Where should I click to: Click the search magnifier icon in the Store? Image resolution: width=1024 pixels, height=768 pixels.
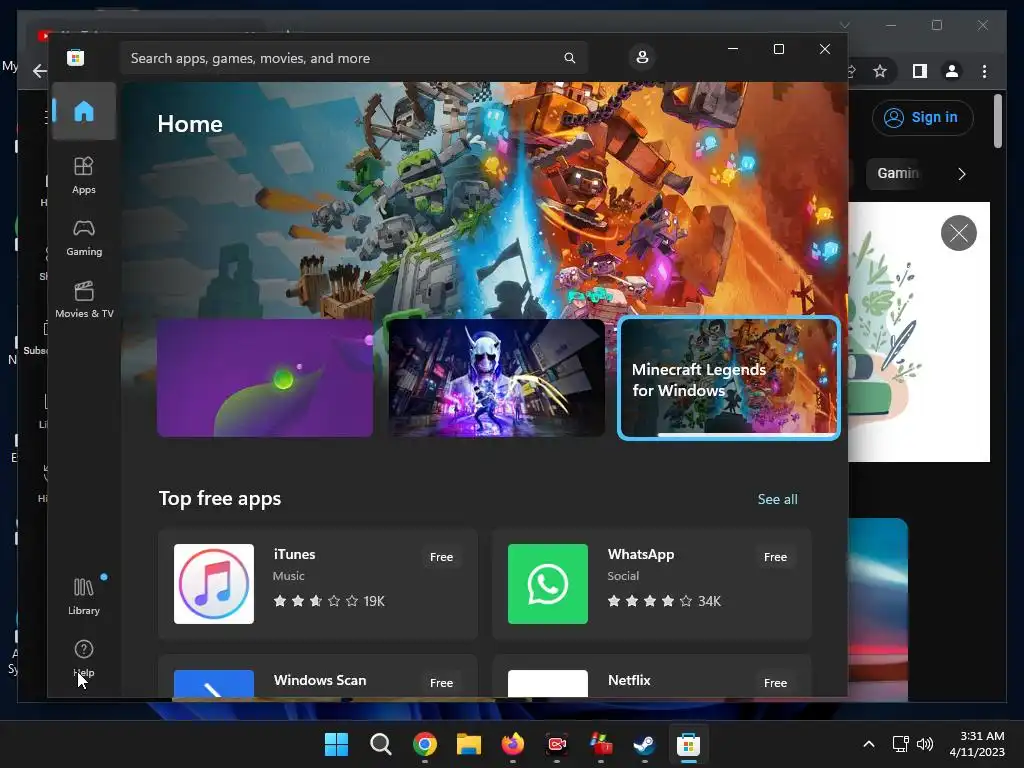point(569,58)
